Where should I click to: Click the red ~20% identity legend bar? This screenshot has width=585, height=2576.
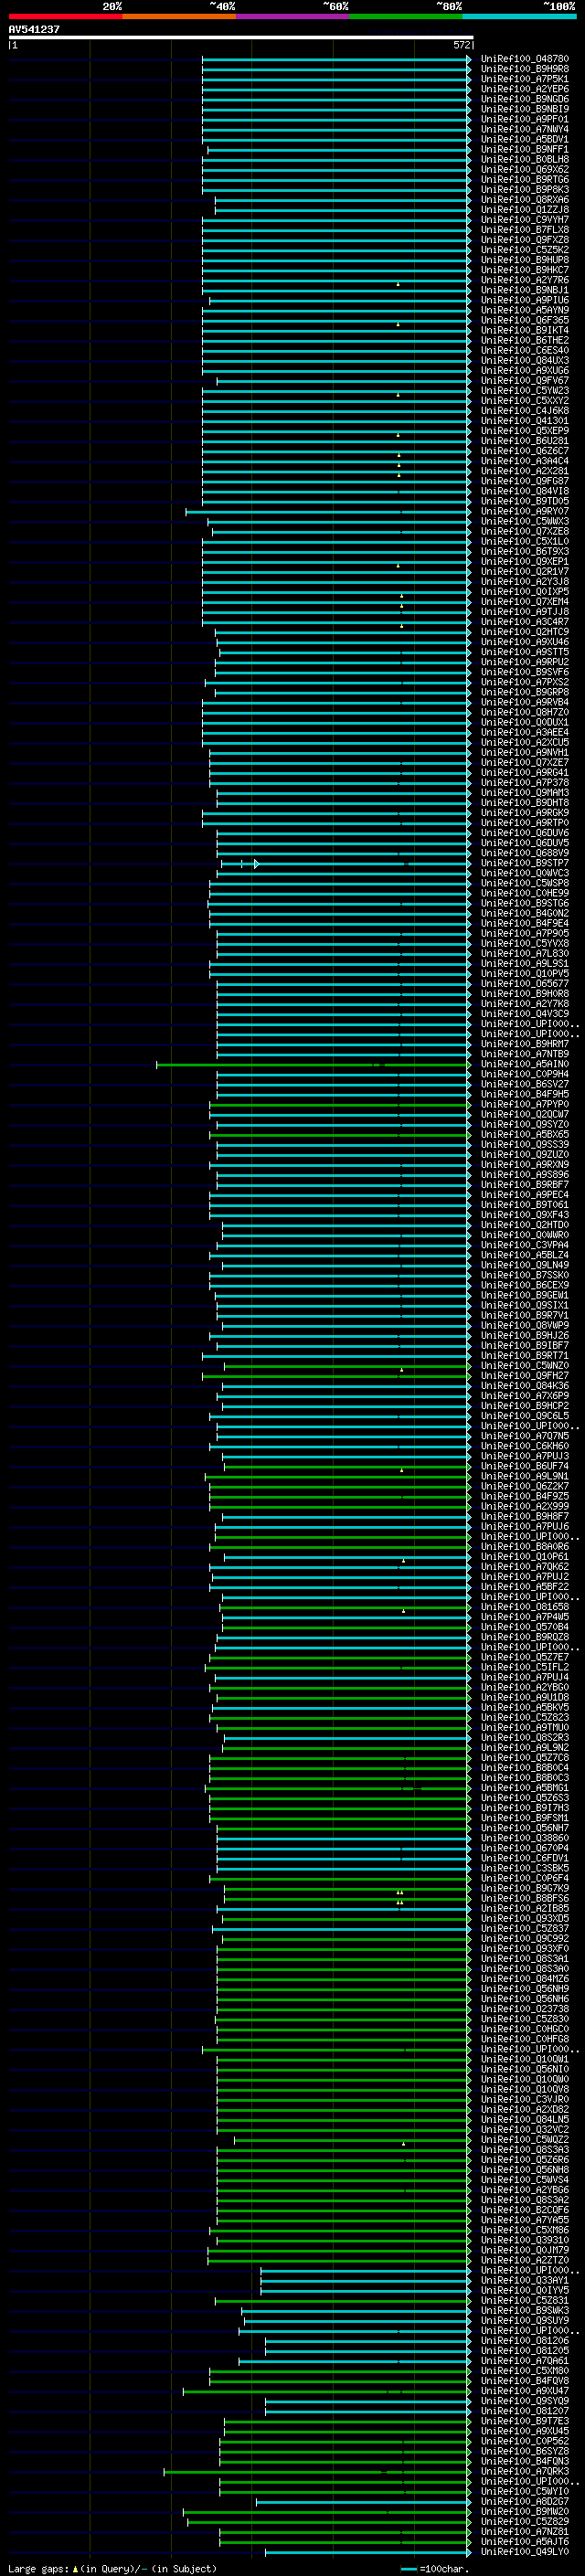[65, 16]
